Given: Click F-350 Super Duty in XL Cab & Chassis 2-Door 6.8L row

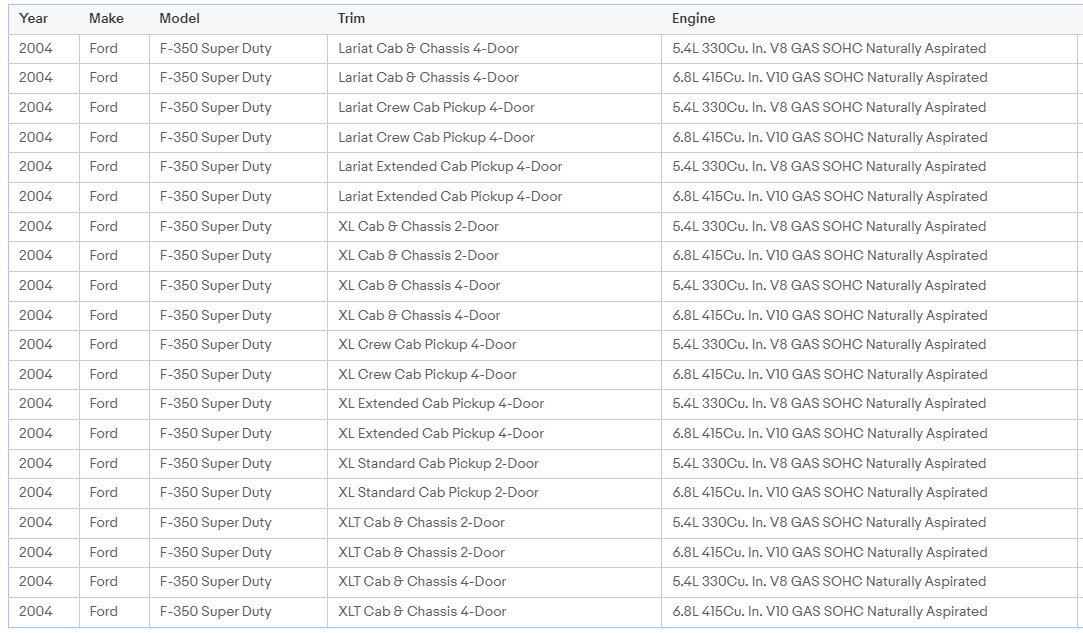Looking at the screenshot, I should [215, 255].
